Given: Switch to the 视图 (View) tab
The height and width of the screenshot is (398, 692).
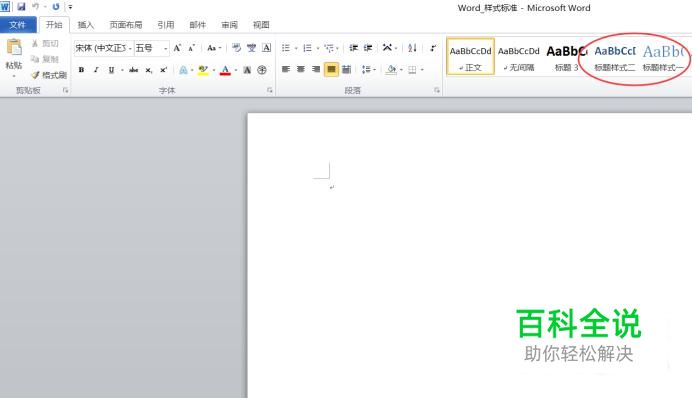Looking at the screenshot, I should pyautogui.click(x=261, y=25).
